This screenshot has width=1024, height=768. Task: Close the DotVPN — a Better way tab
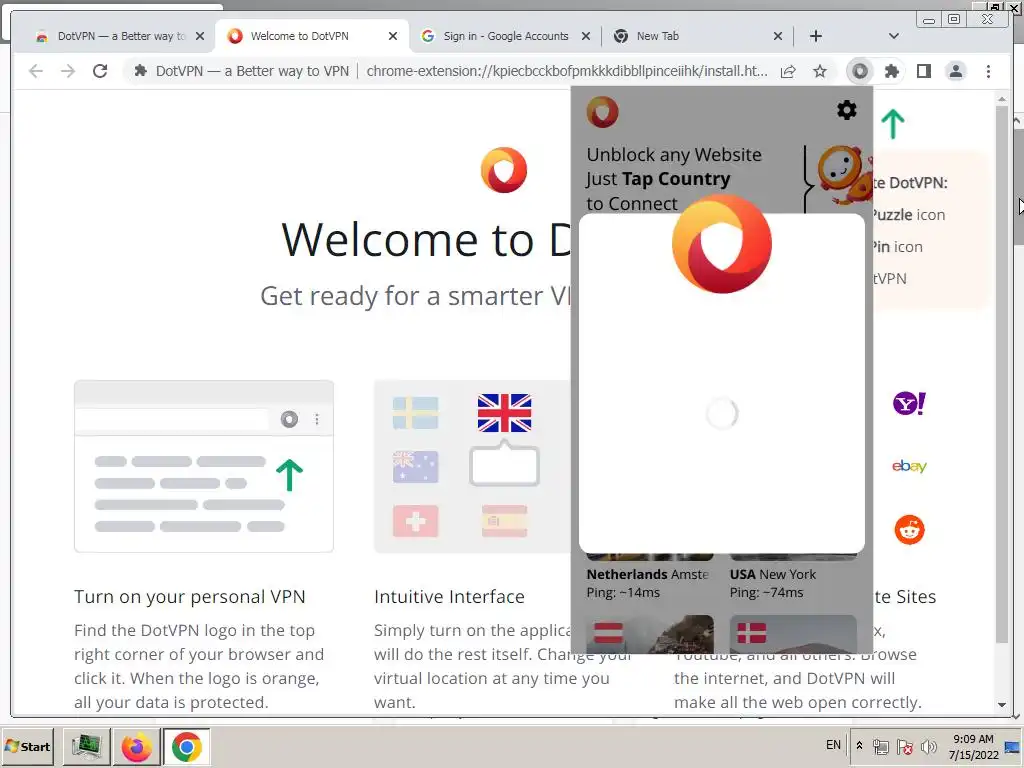pos(200,36)
